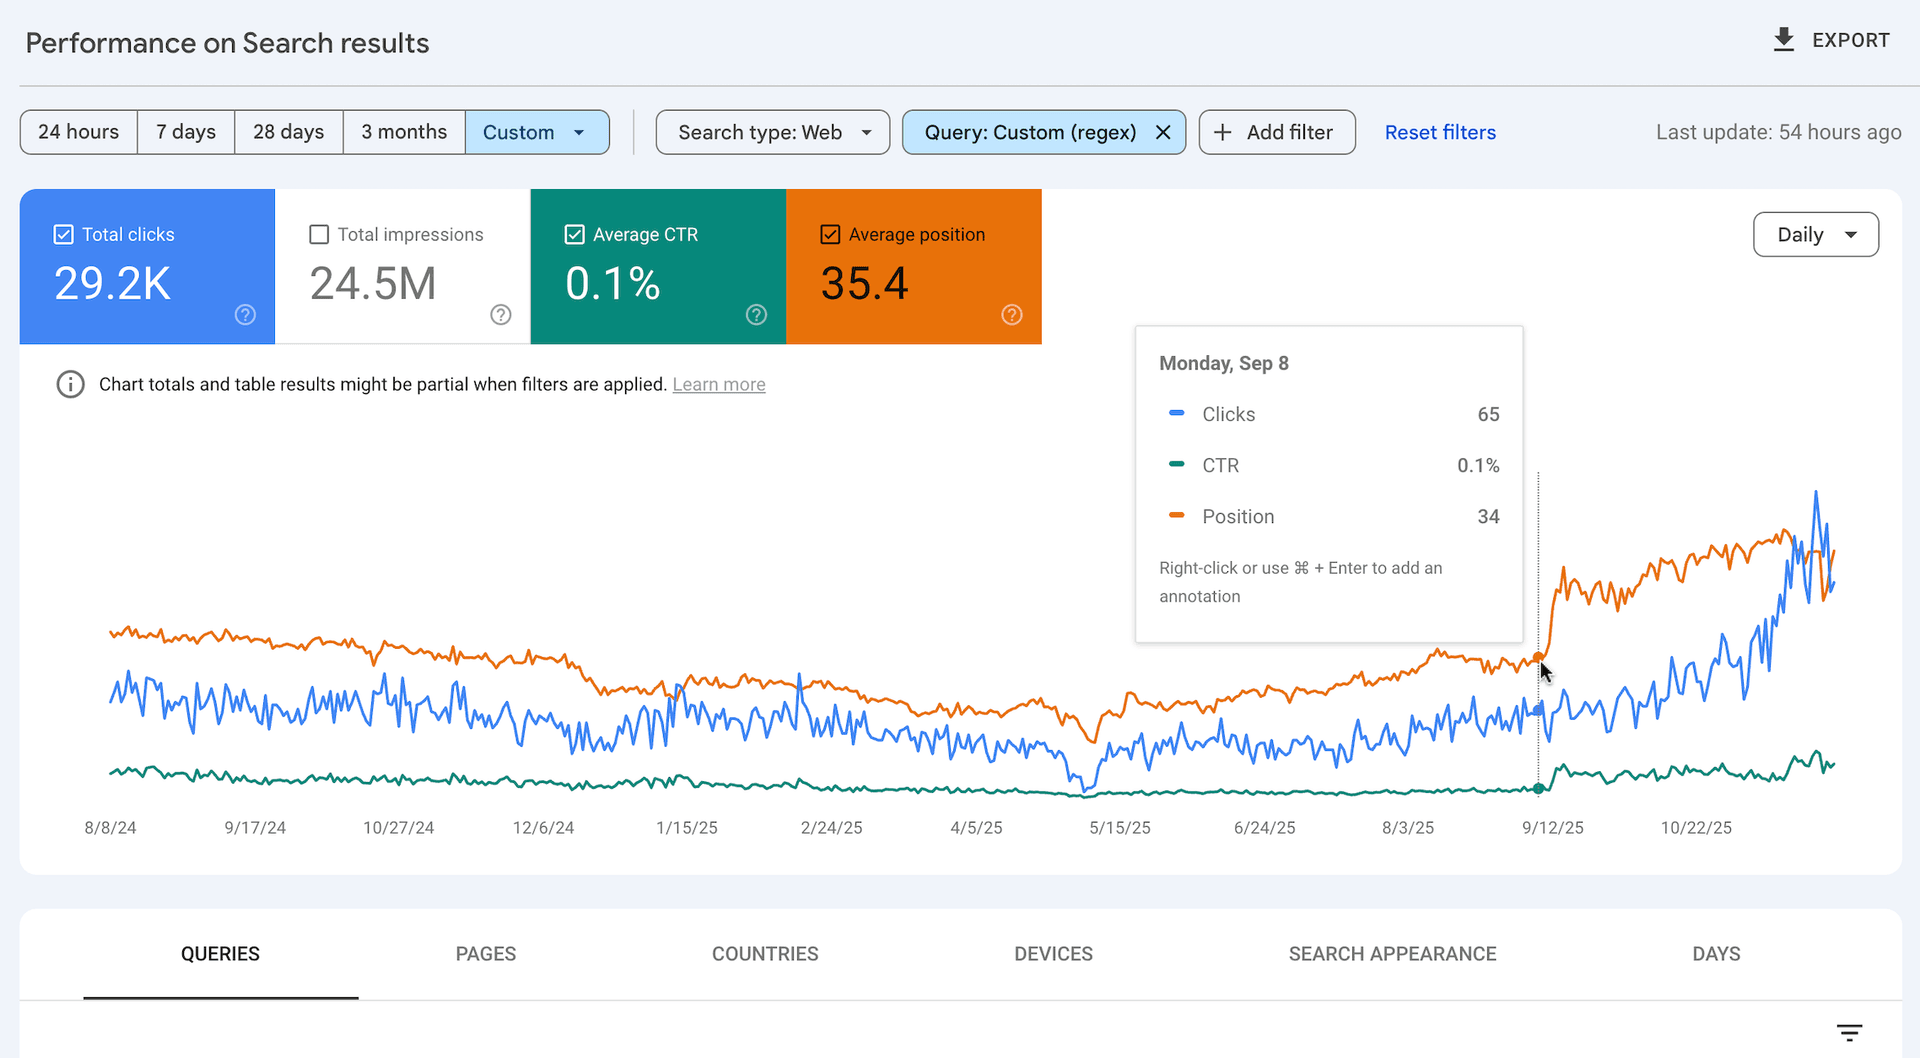The image size is (1920, 1058).
Task: Click the 'Monday, Sep 8' tooltip heading
Action: tap(1224, 363)
